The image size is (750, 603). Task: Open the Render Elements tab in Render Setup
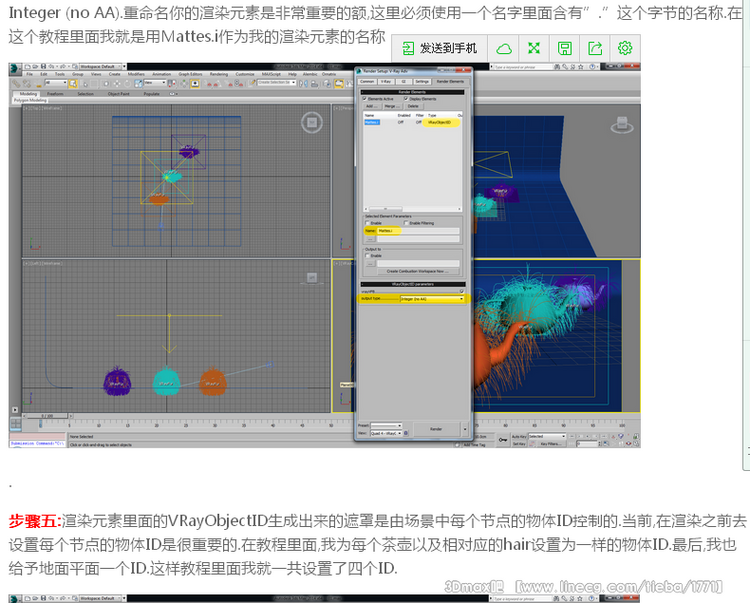click(x=450, y=82)
